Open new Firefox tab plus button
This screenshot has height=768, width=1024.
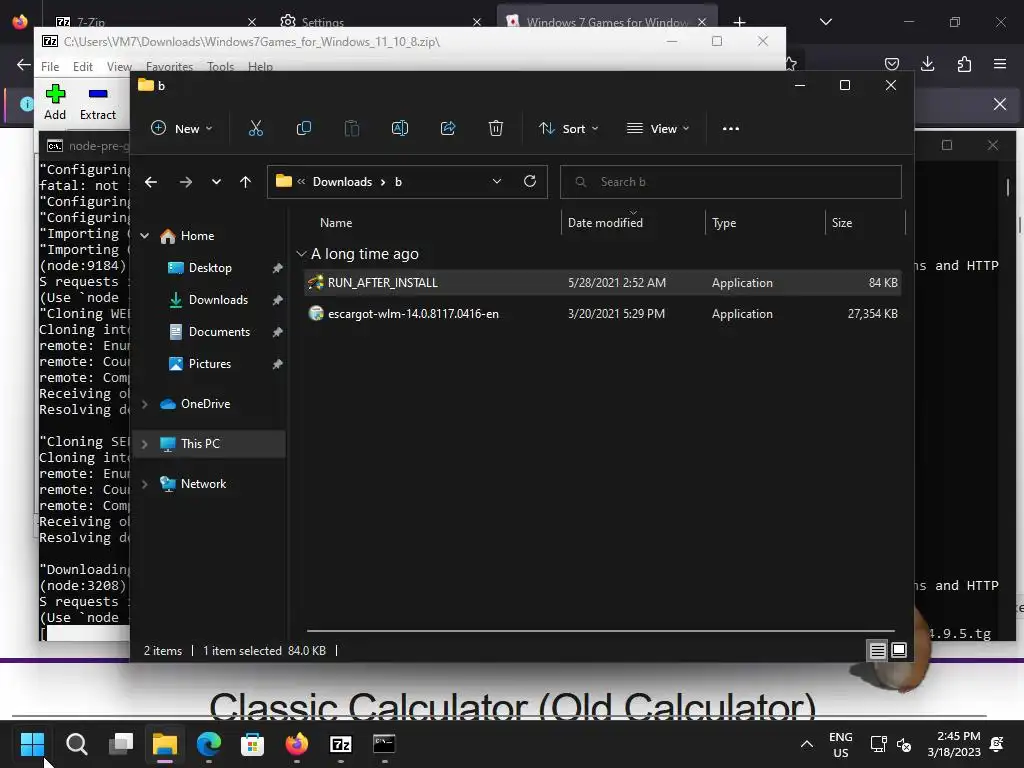click(739, 22)
